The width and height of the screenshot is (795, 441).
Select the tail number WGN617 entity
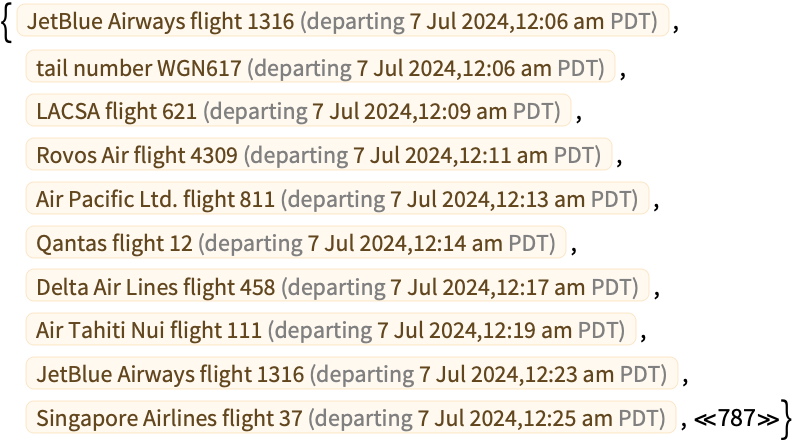tap(320, 68)
